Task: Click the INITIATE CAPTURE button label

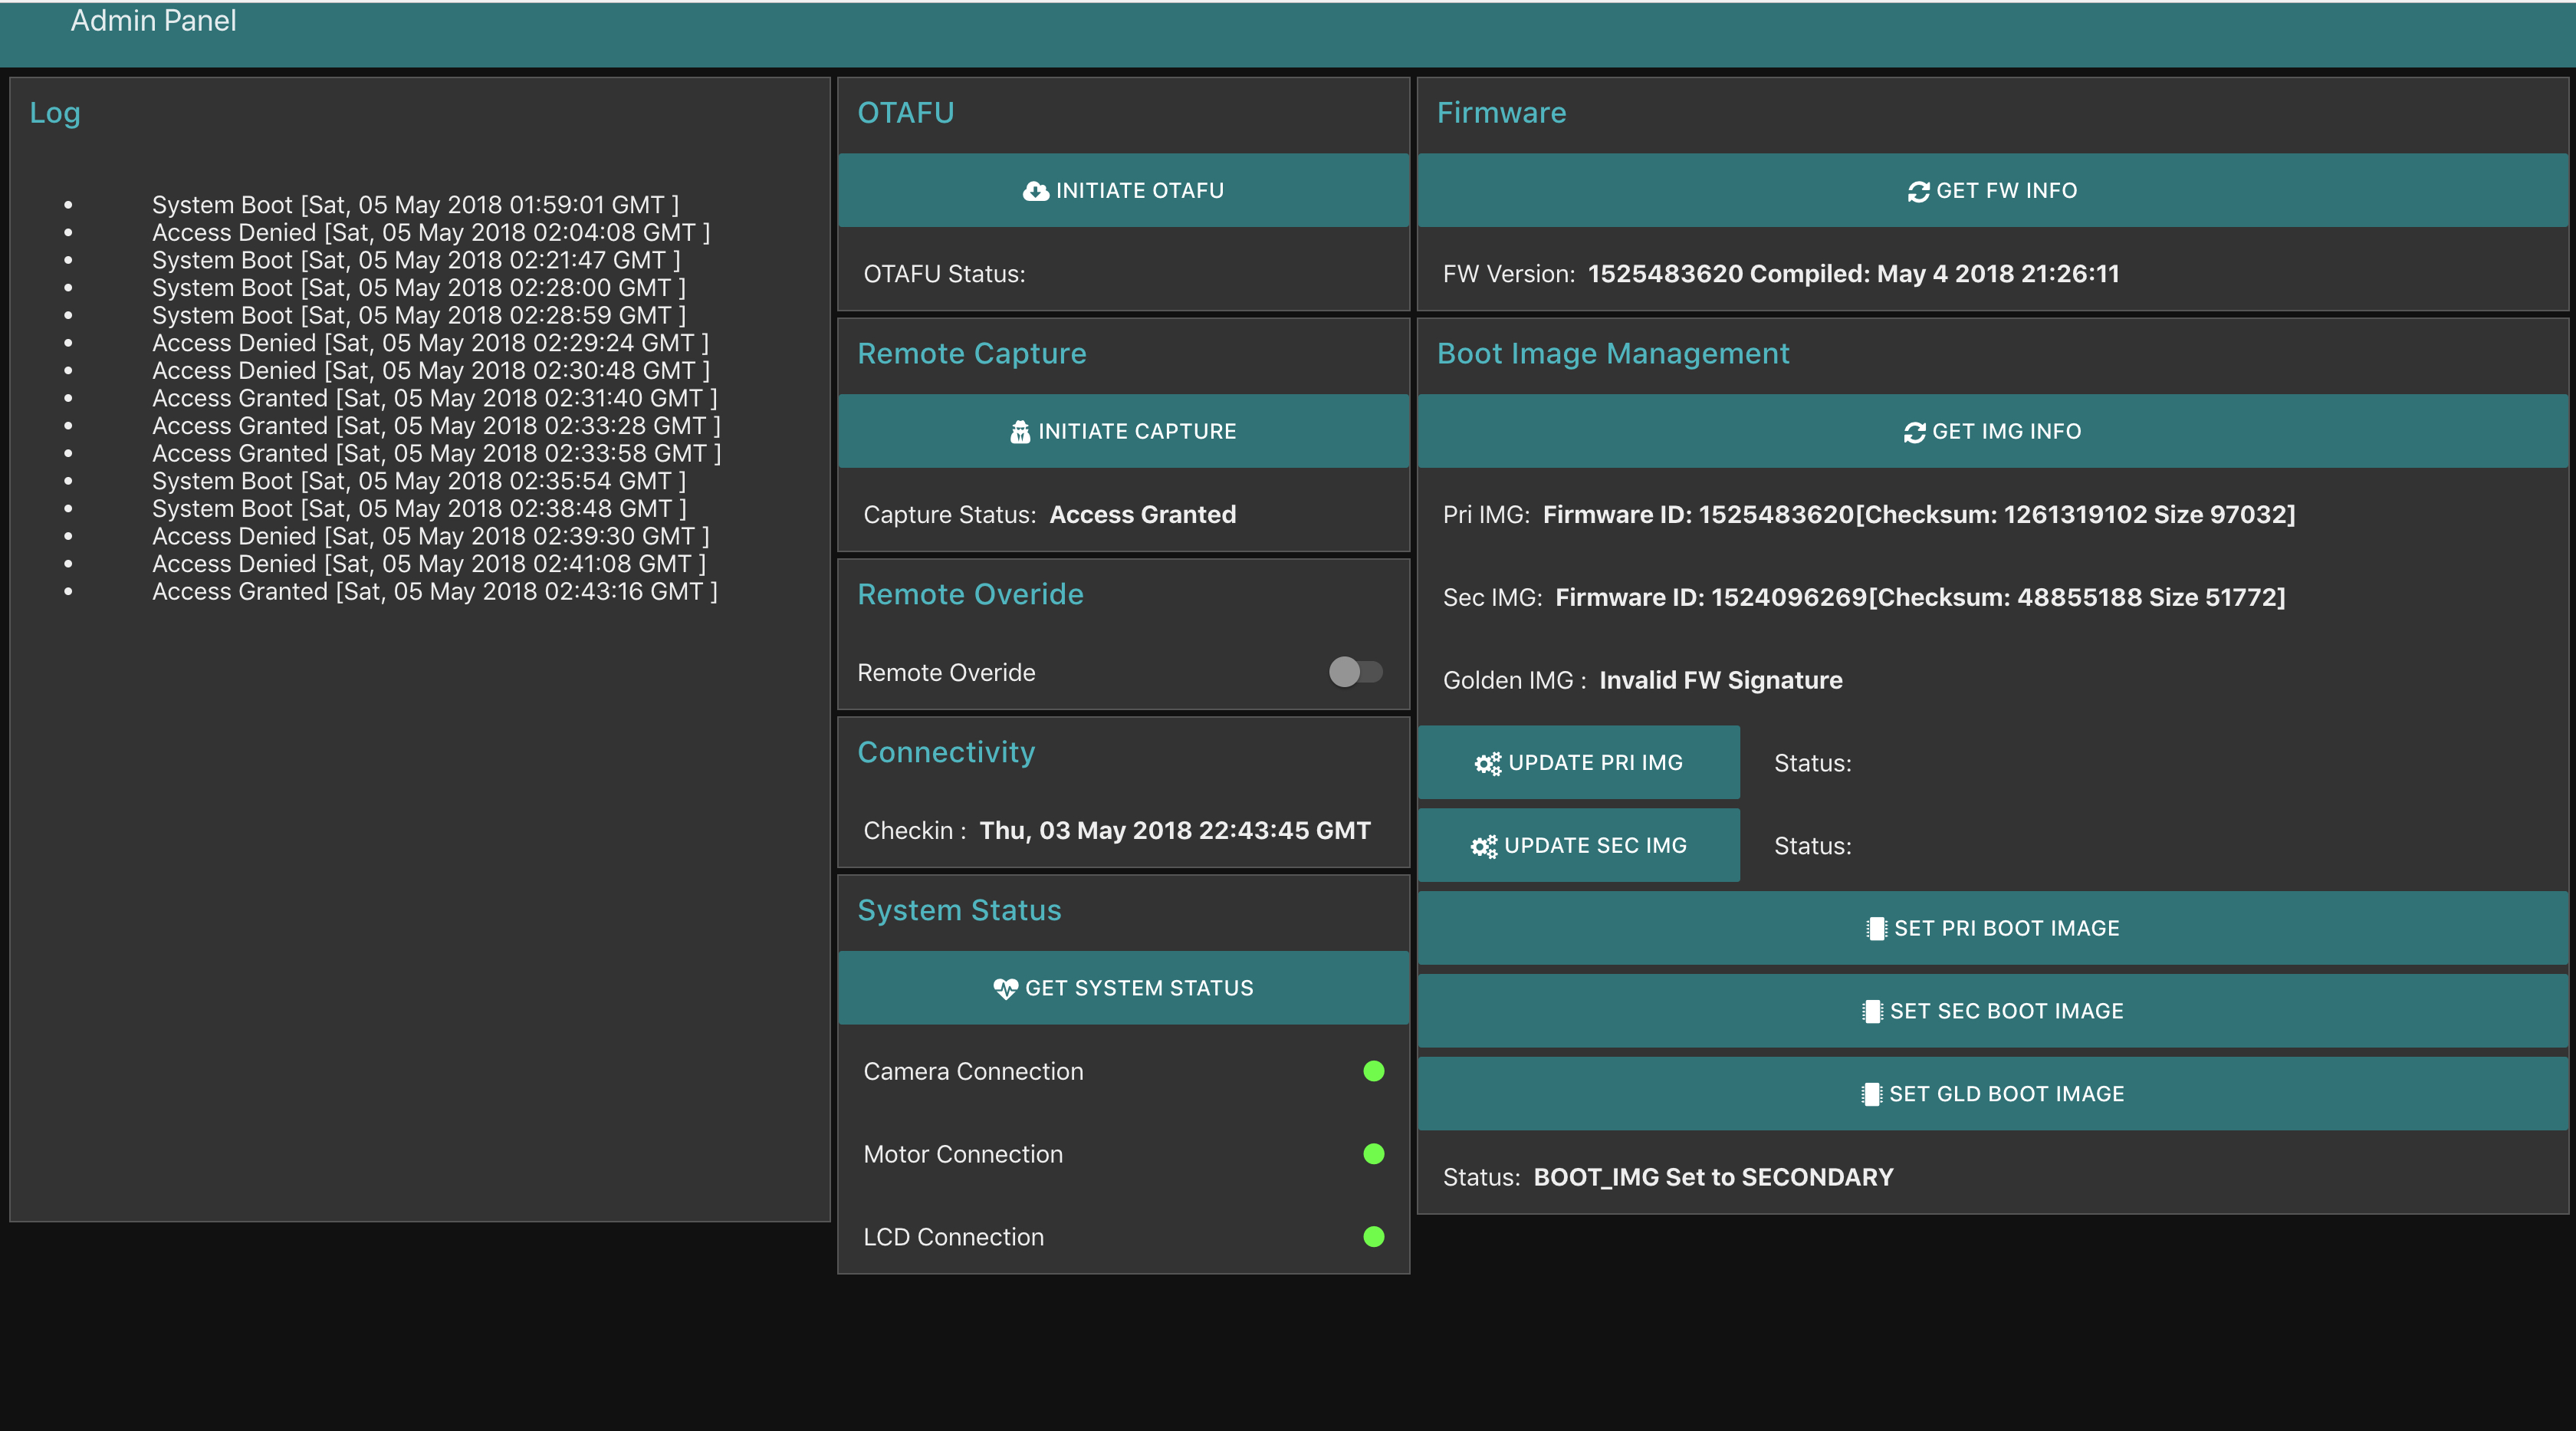Action: pyautogui.click(x=1137, y=432)
